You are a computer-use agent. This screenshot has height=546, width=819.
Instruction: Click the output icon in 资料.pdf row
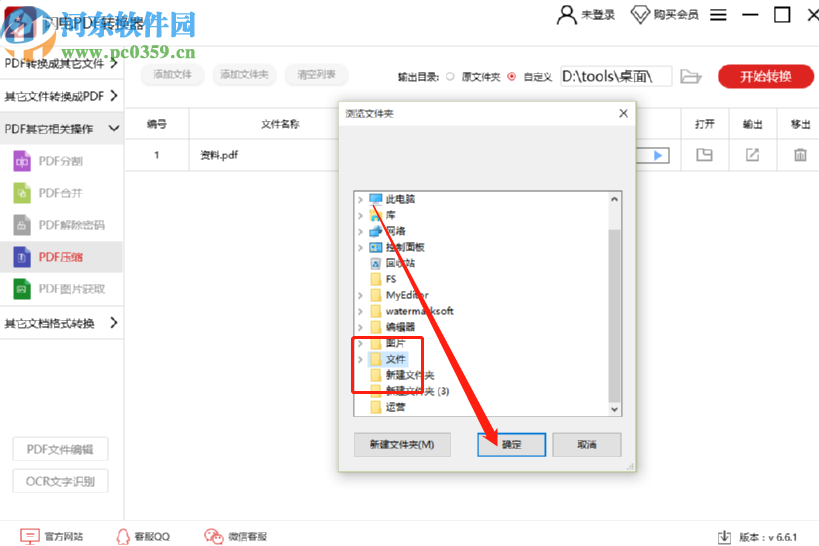[752, 155]
